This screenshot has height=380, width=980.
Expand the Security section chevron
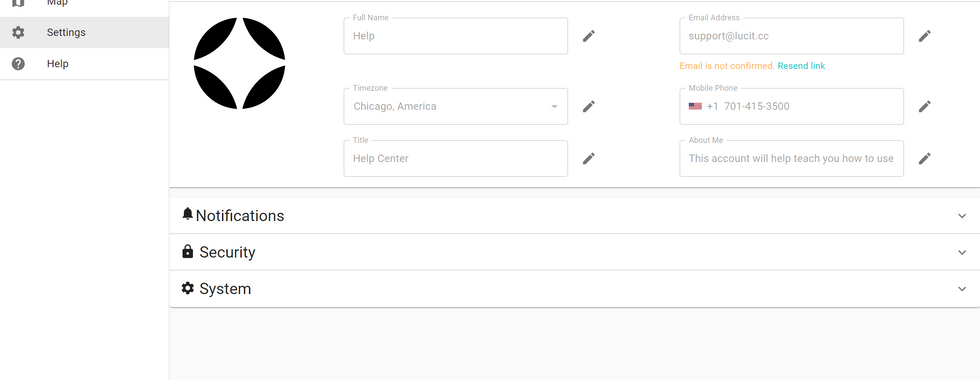coord(962,252)
